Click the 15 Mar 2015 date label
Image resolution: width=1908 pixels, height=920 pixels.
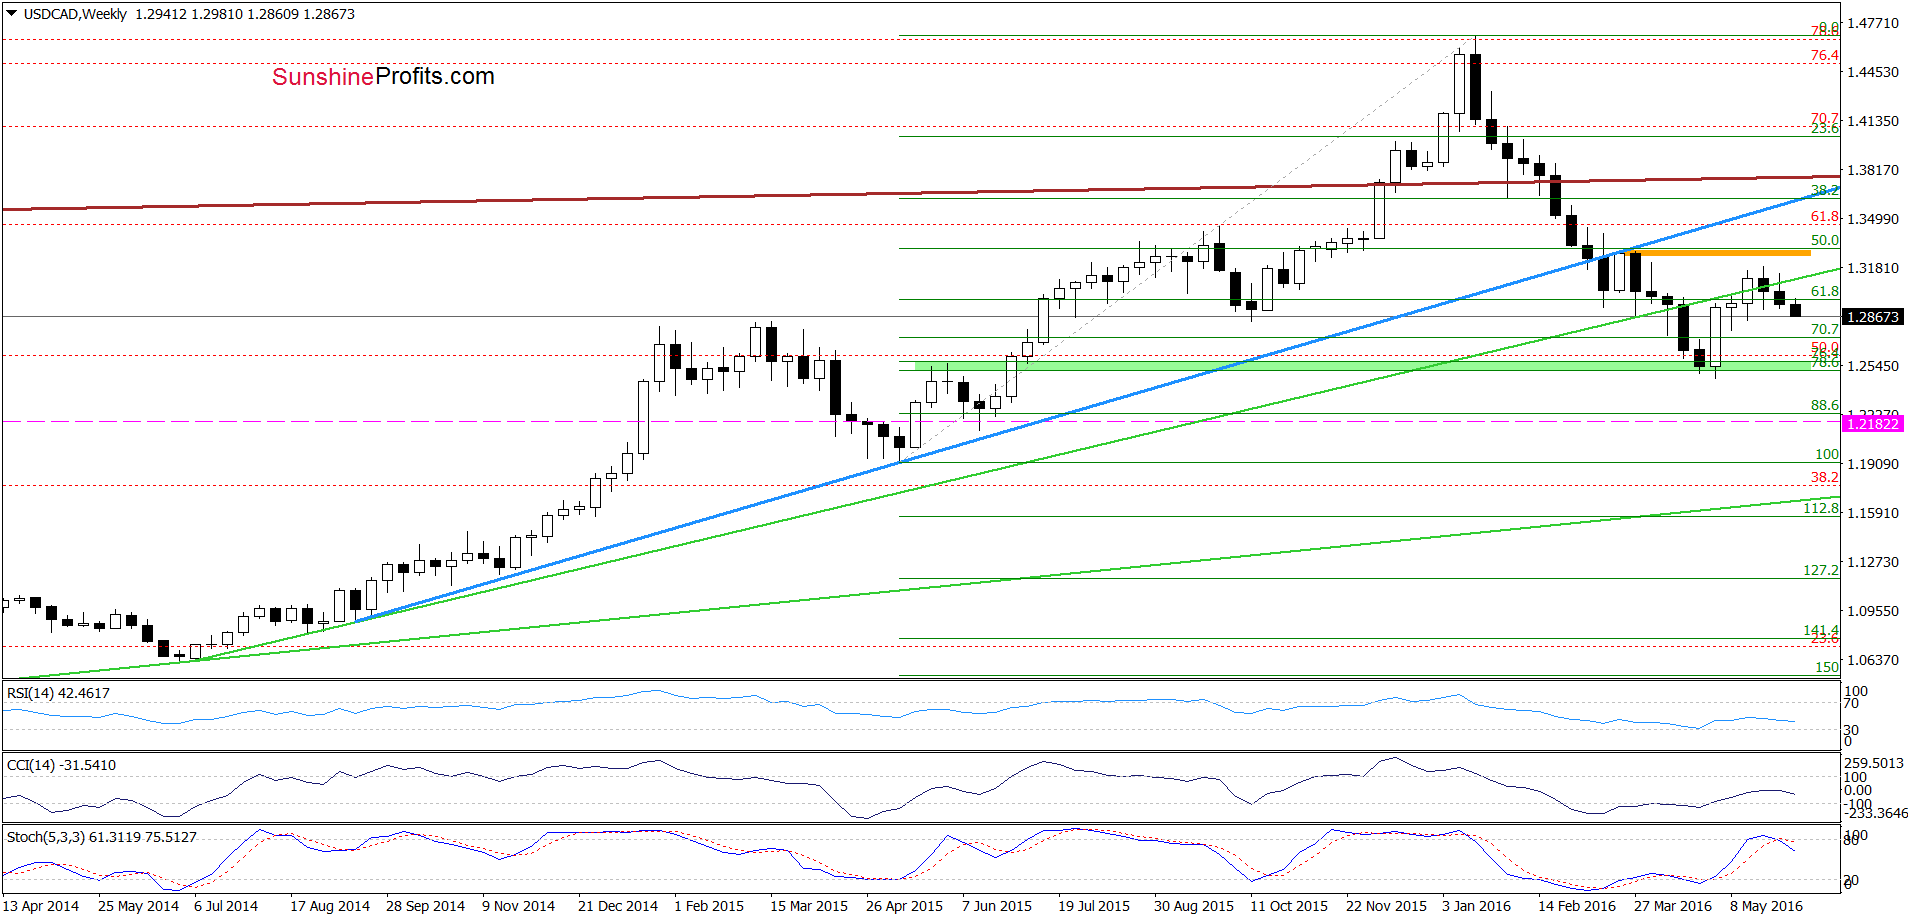click(809, 906)
